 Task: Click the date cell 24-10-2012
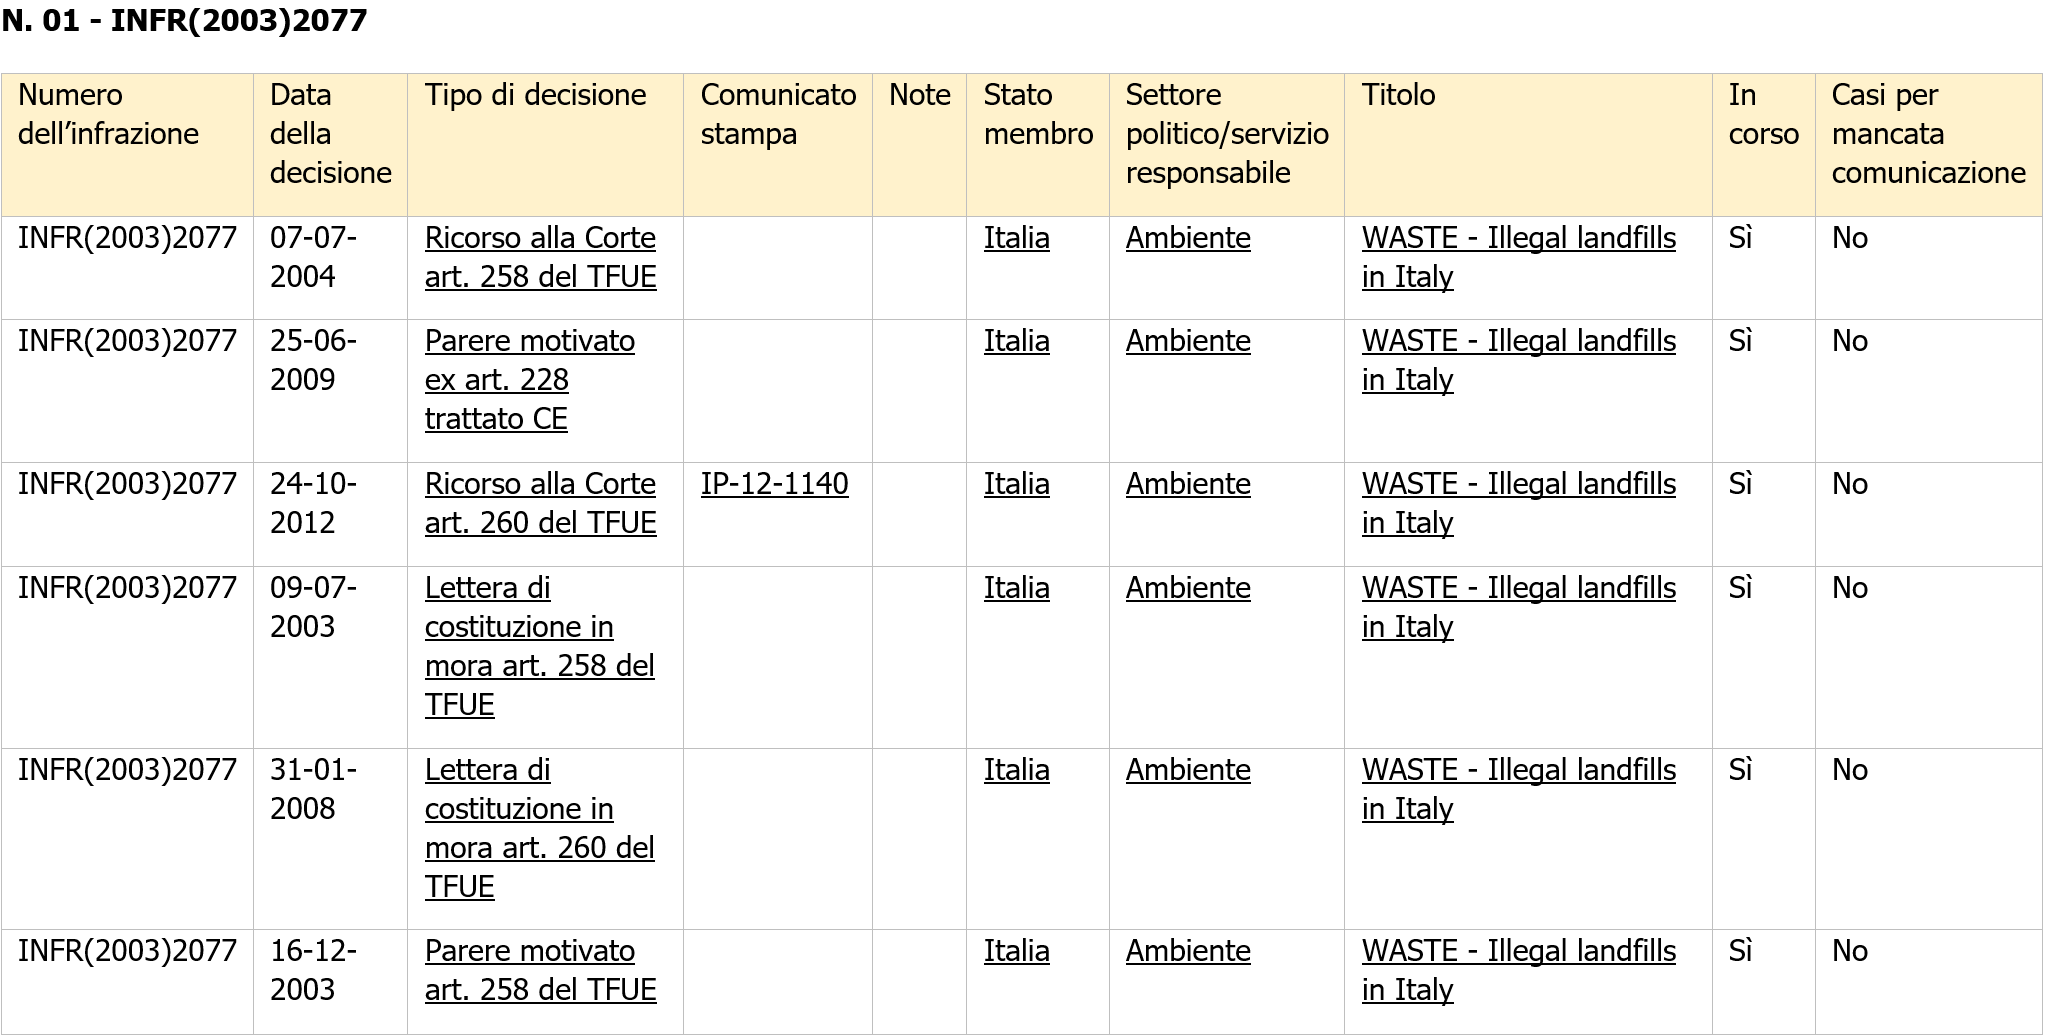click(x=313, y=503)
